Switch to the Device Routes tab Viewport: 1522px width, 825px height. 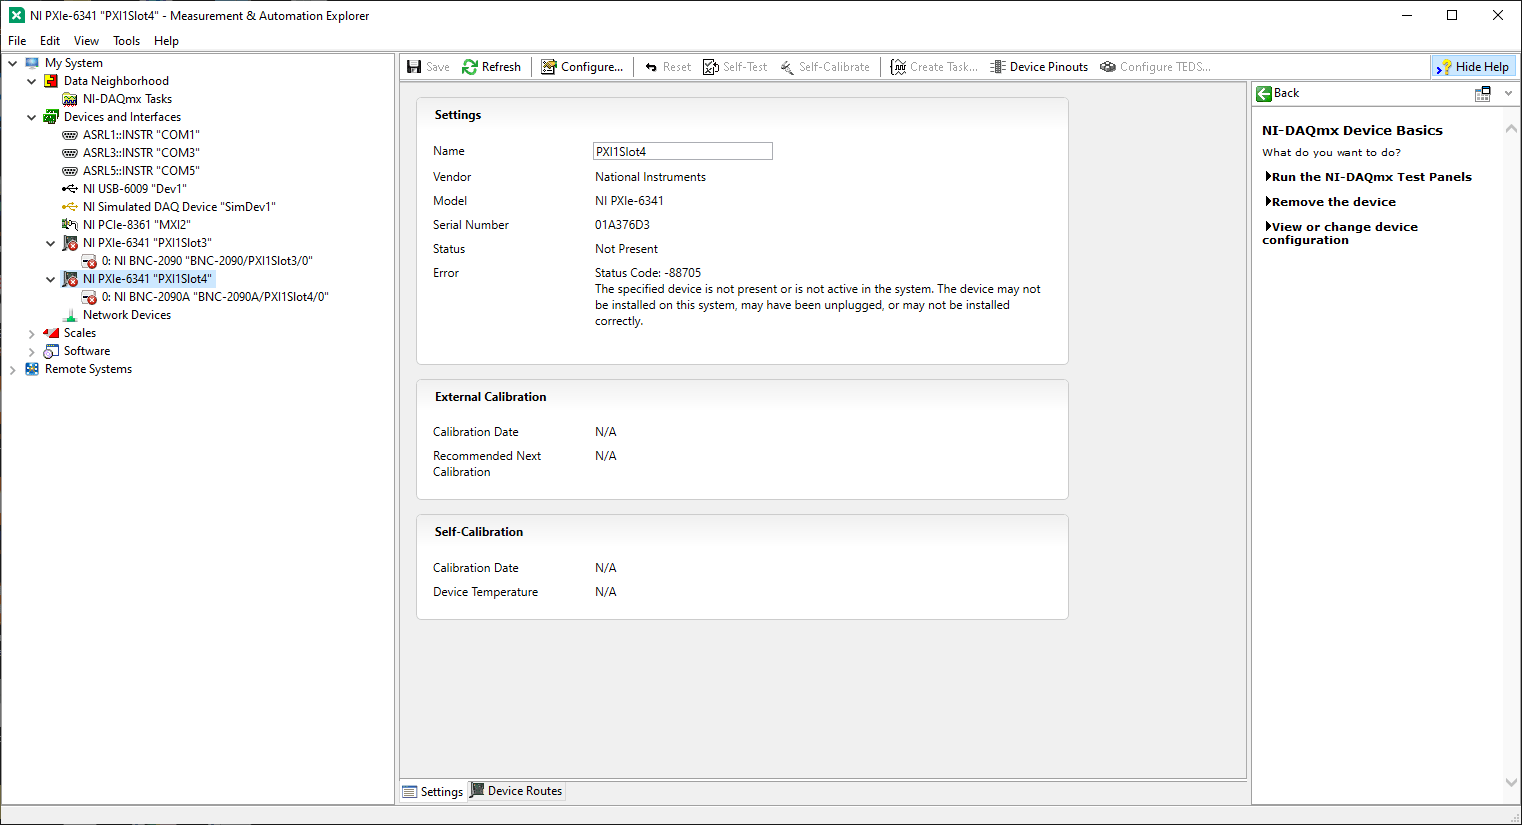(x=516, y=791)
